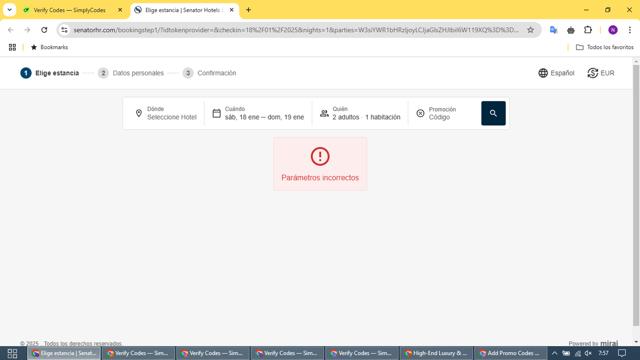This screenshot has width=640, height=360.
Task: Select the High-End Luxury taskbar window
Action: [x=436, y=353]
